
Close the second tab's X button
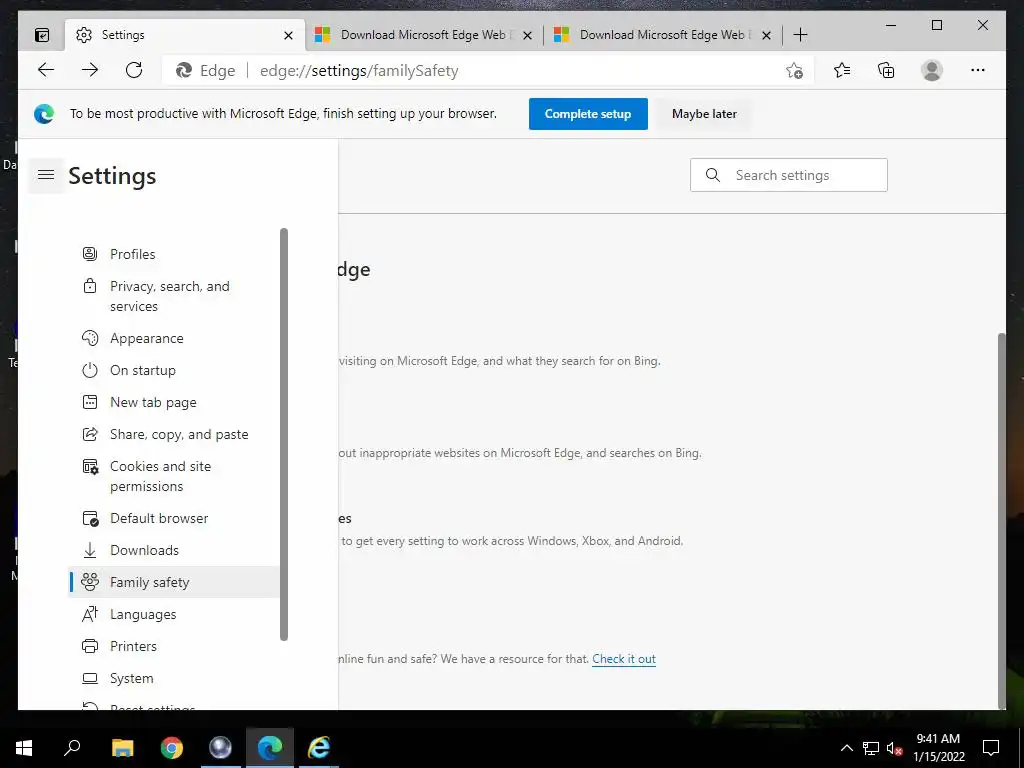point(528,35)
